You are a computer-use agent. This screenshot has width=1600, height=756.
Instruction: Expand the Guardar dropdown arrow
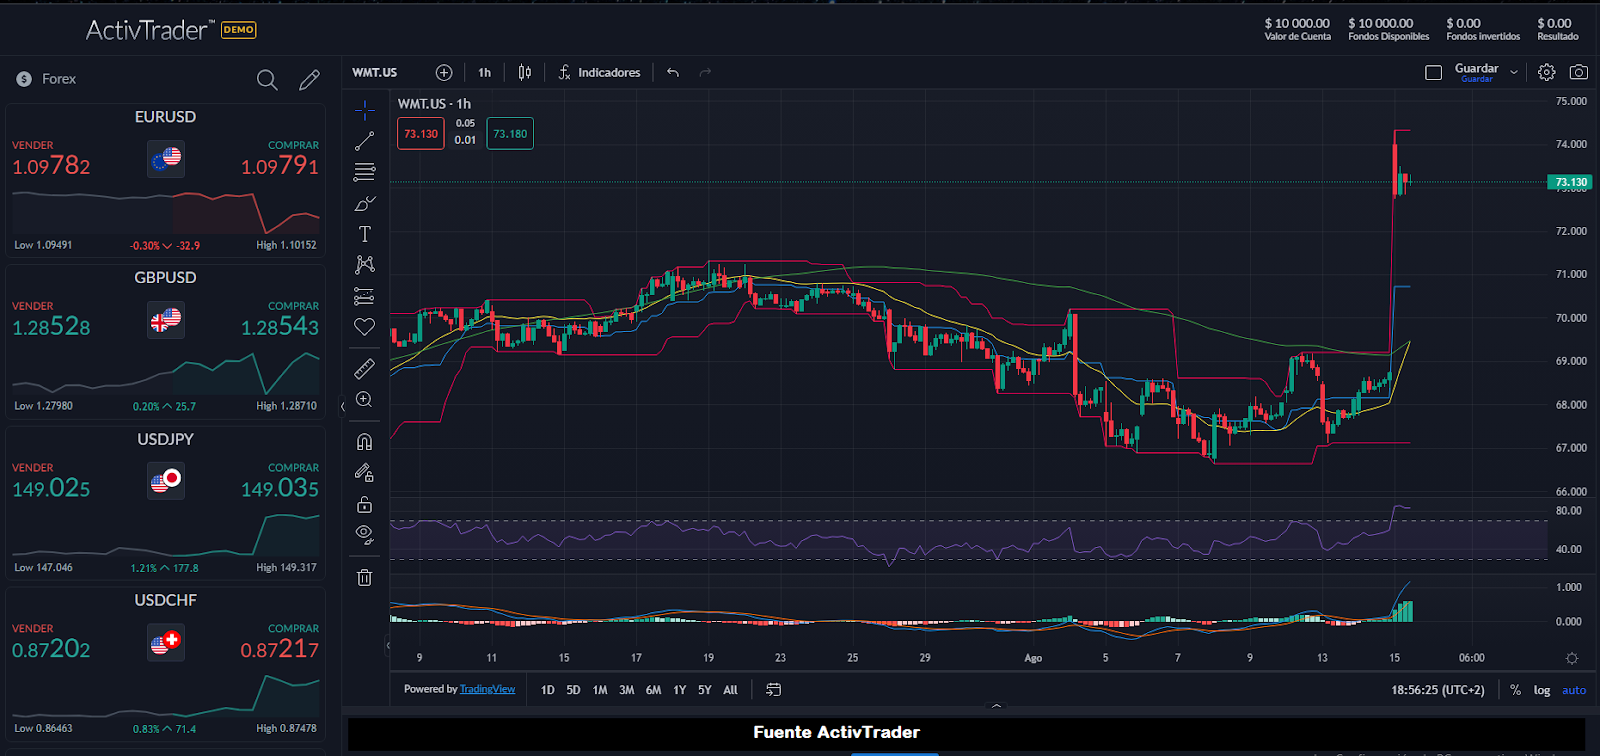click(1514, 72)
